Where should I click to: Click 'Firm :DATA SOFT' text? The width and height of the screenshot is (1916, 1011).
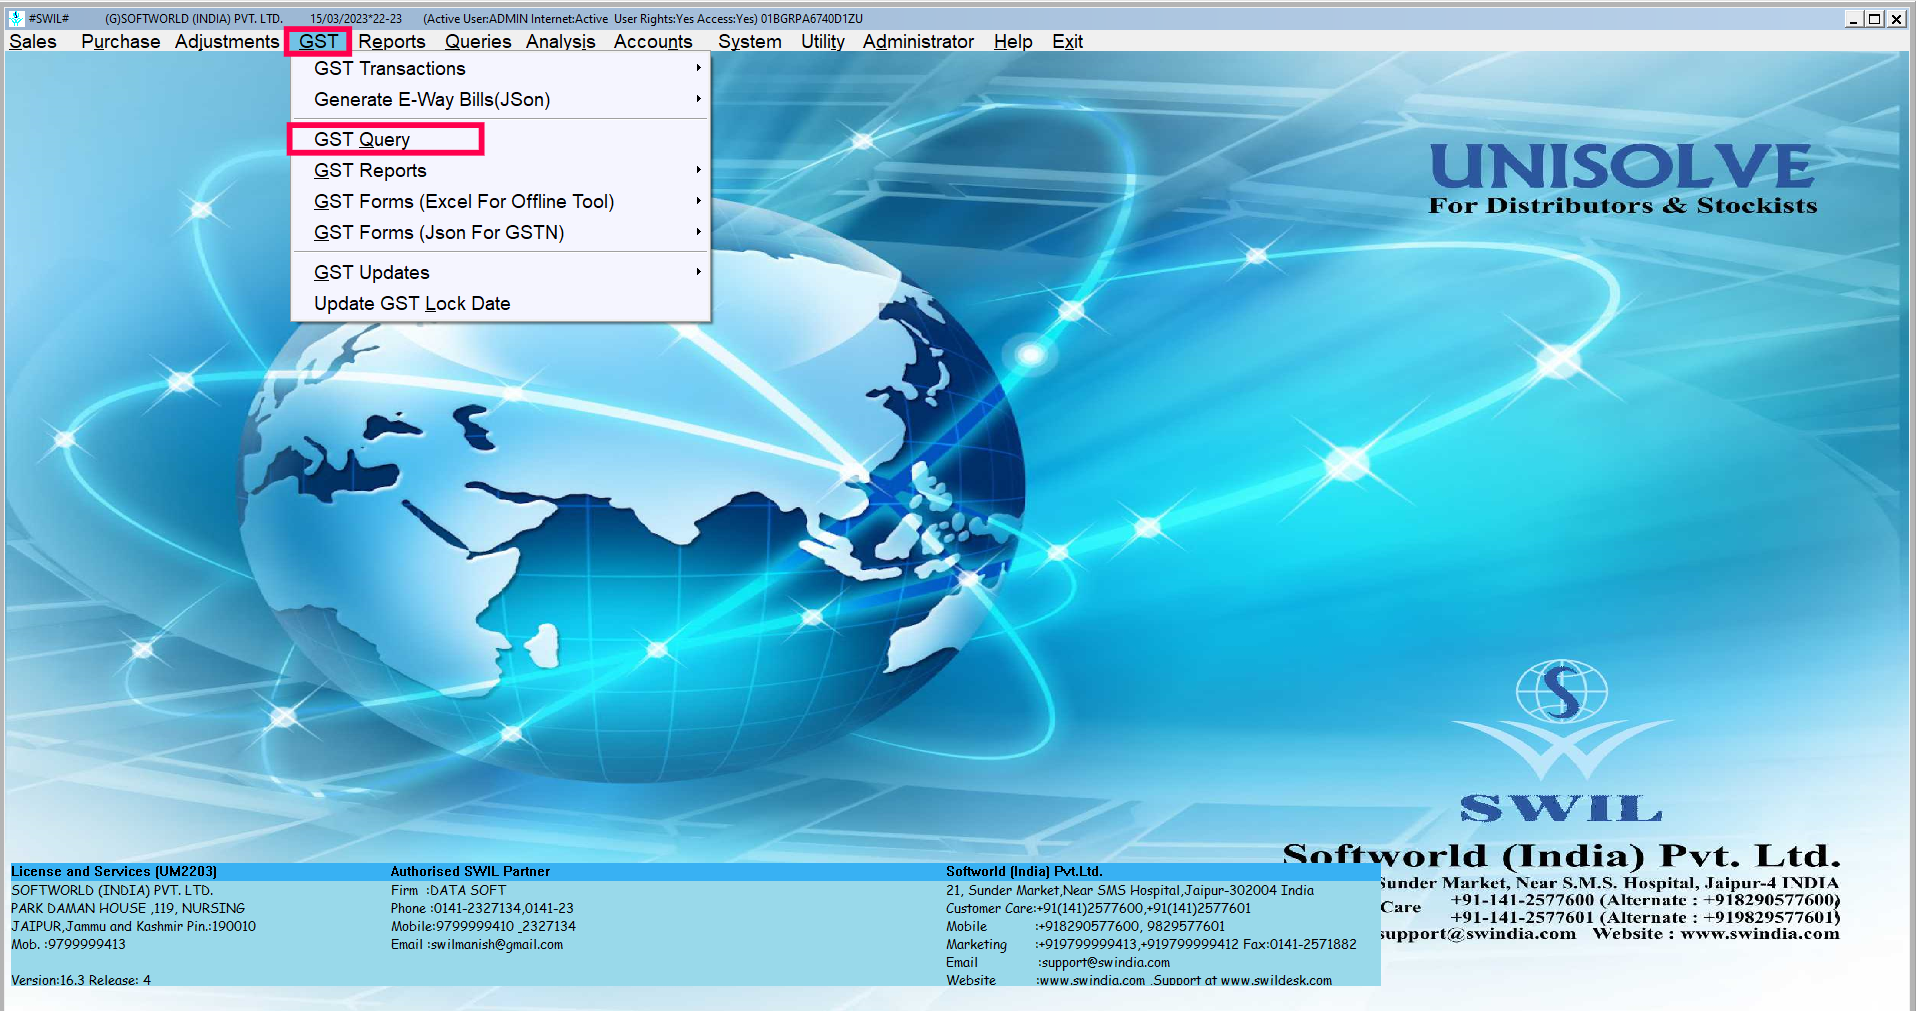(x=448, y=890)
